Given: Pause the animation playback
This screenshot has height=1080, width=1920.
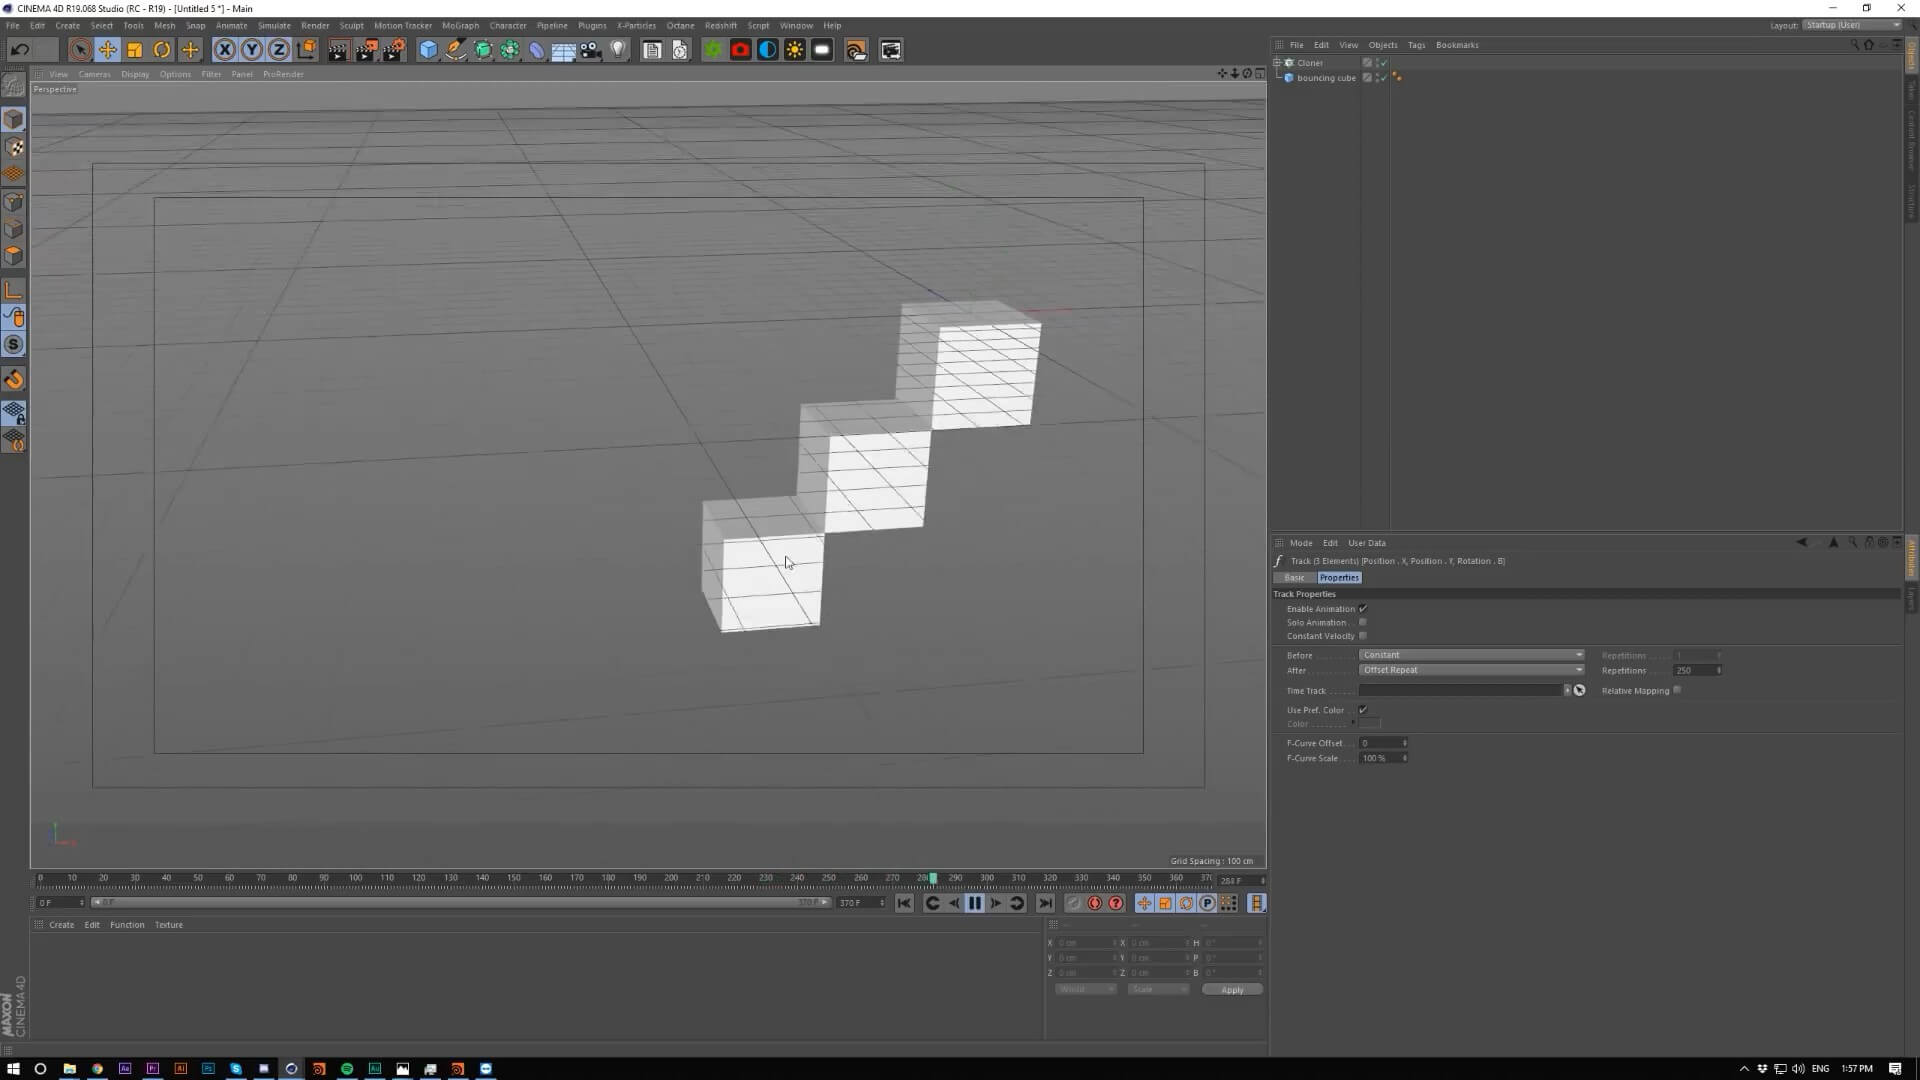Looking at the screenshot, I should (x=975, y=903).
